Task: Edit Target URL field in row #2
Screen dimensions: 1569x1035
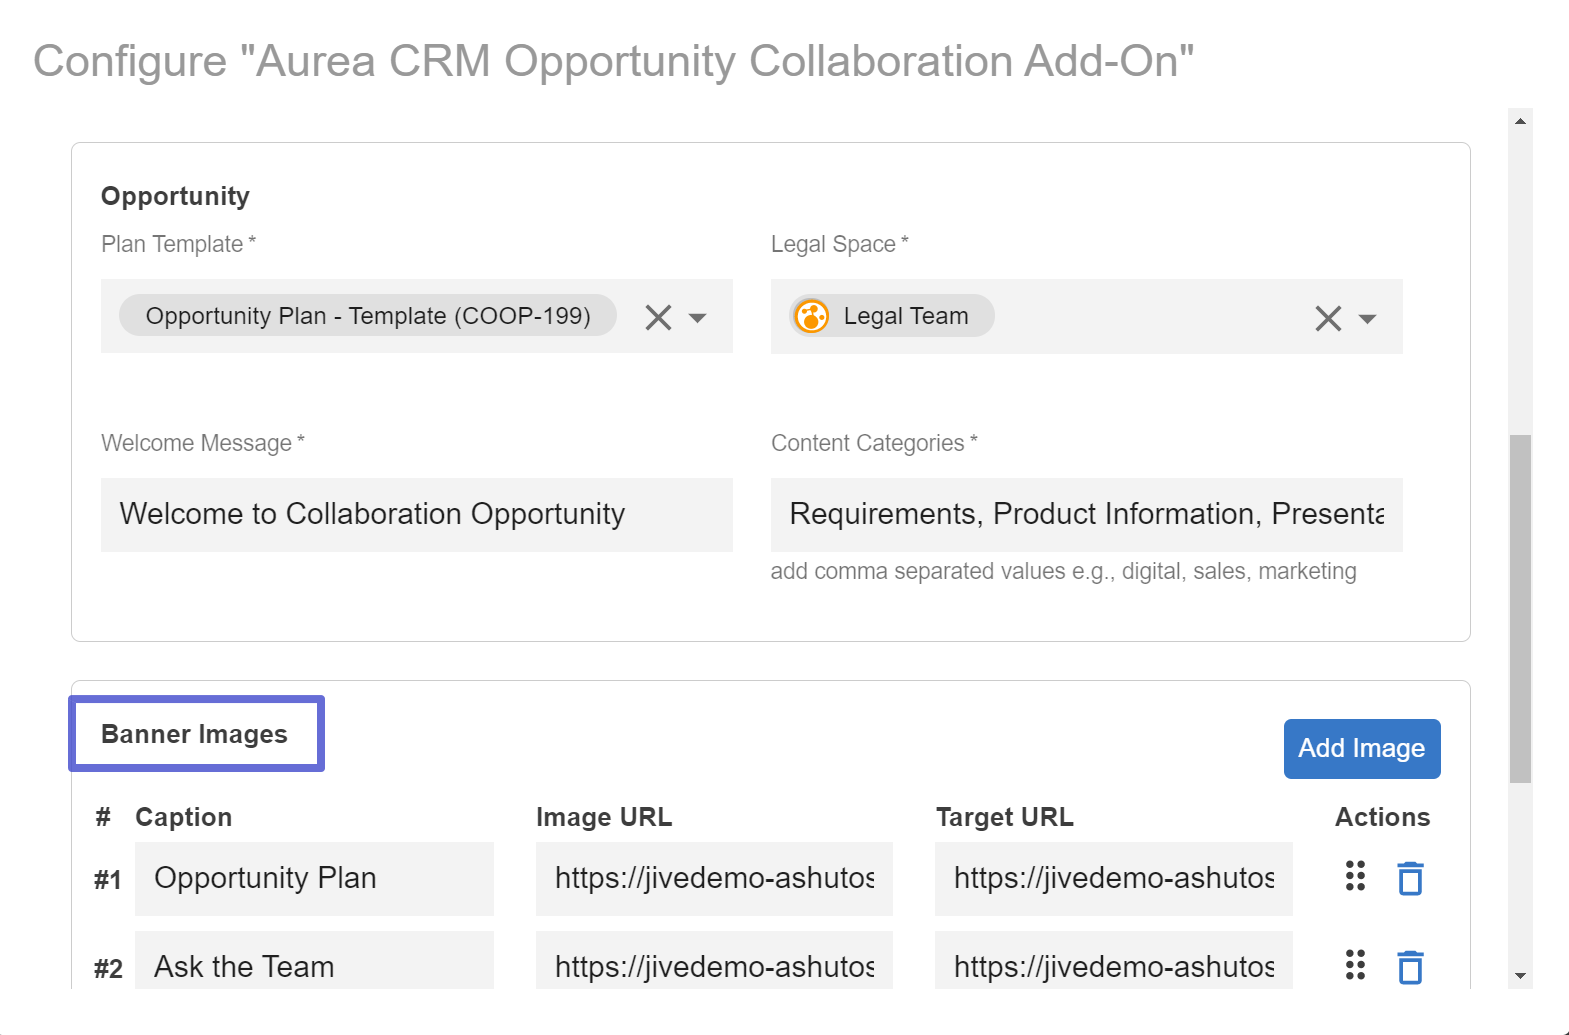Action: click(x=1114, y=962)
